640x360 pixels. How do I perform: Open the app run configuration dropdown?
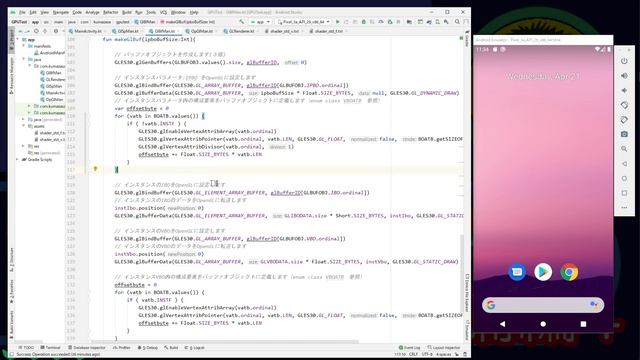(x=260, y=22)
